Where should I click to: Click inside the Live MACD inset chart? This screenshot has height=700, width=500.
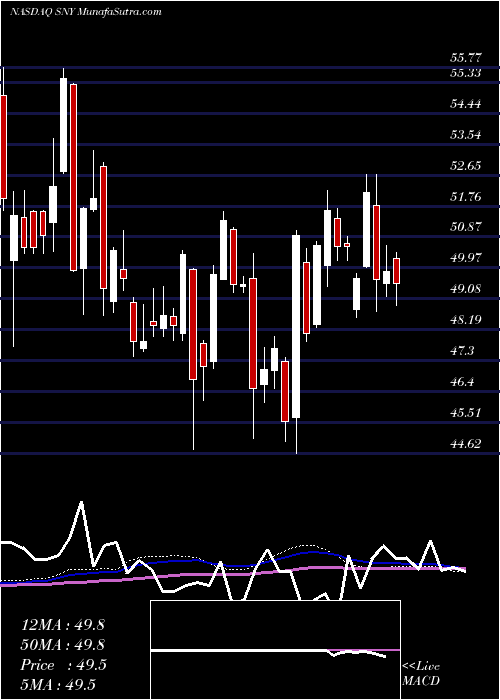tap(275, 650)
